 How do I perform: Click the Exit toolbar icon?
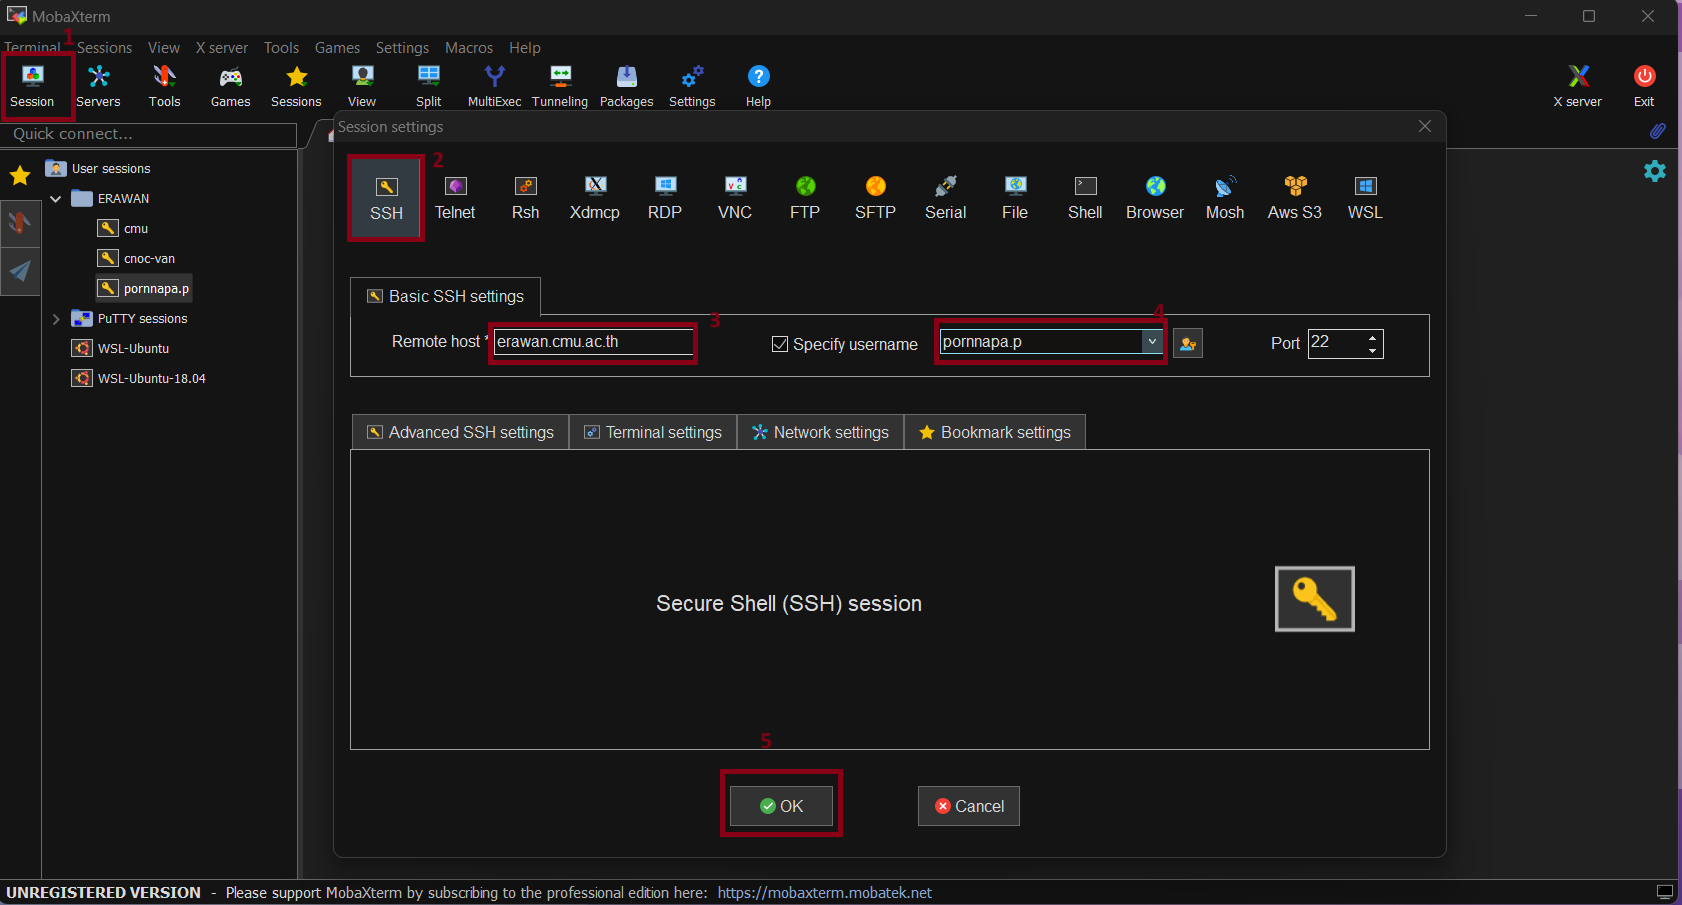coord(1644,86)
